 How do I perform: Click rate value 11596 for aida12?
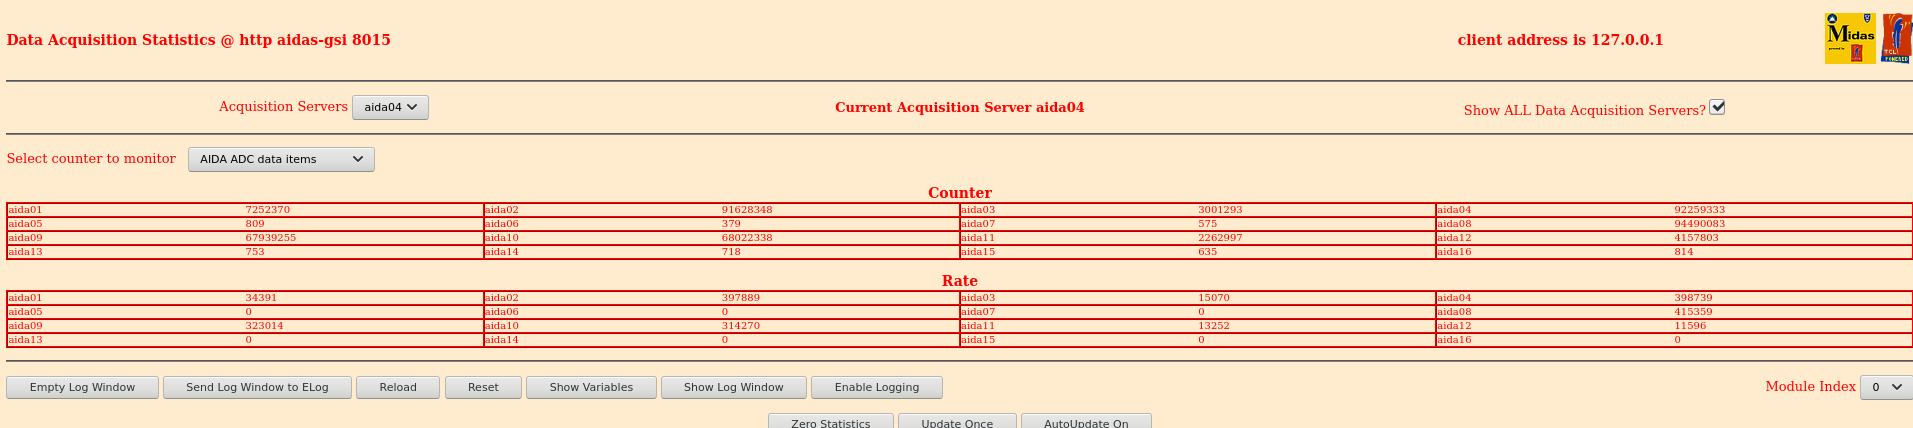[x=1691, y=326]
